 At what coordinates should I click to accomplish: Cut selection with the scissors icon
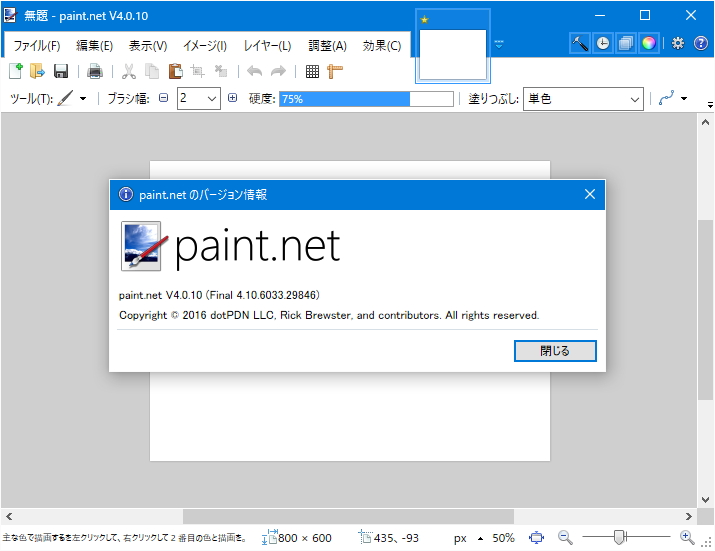click(x=129, y=71)
